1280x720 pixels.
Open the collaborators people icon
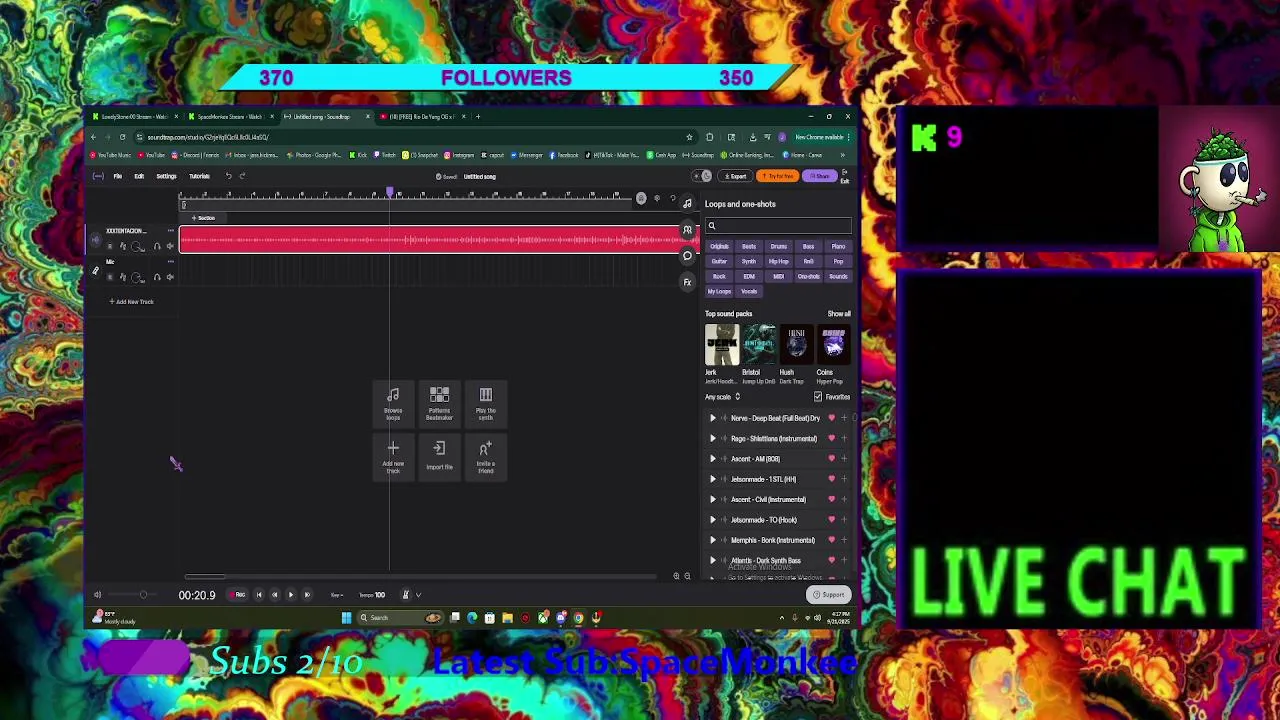[687, 230]
